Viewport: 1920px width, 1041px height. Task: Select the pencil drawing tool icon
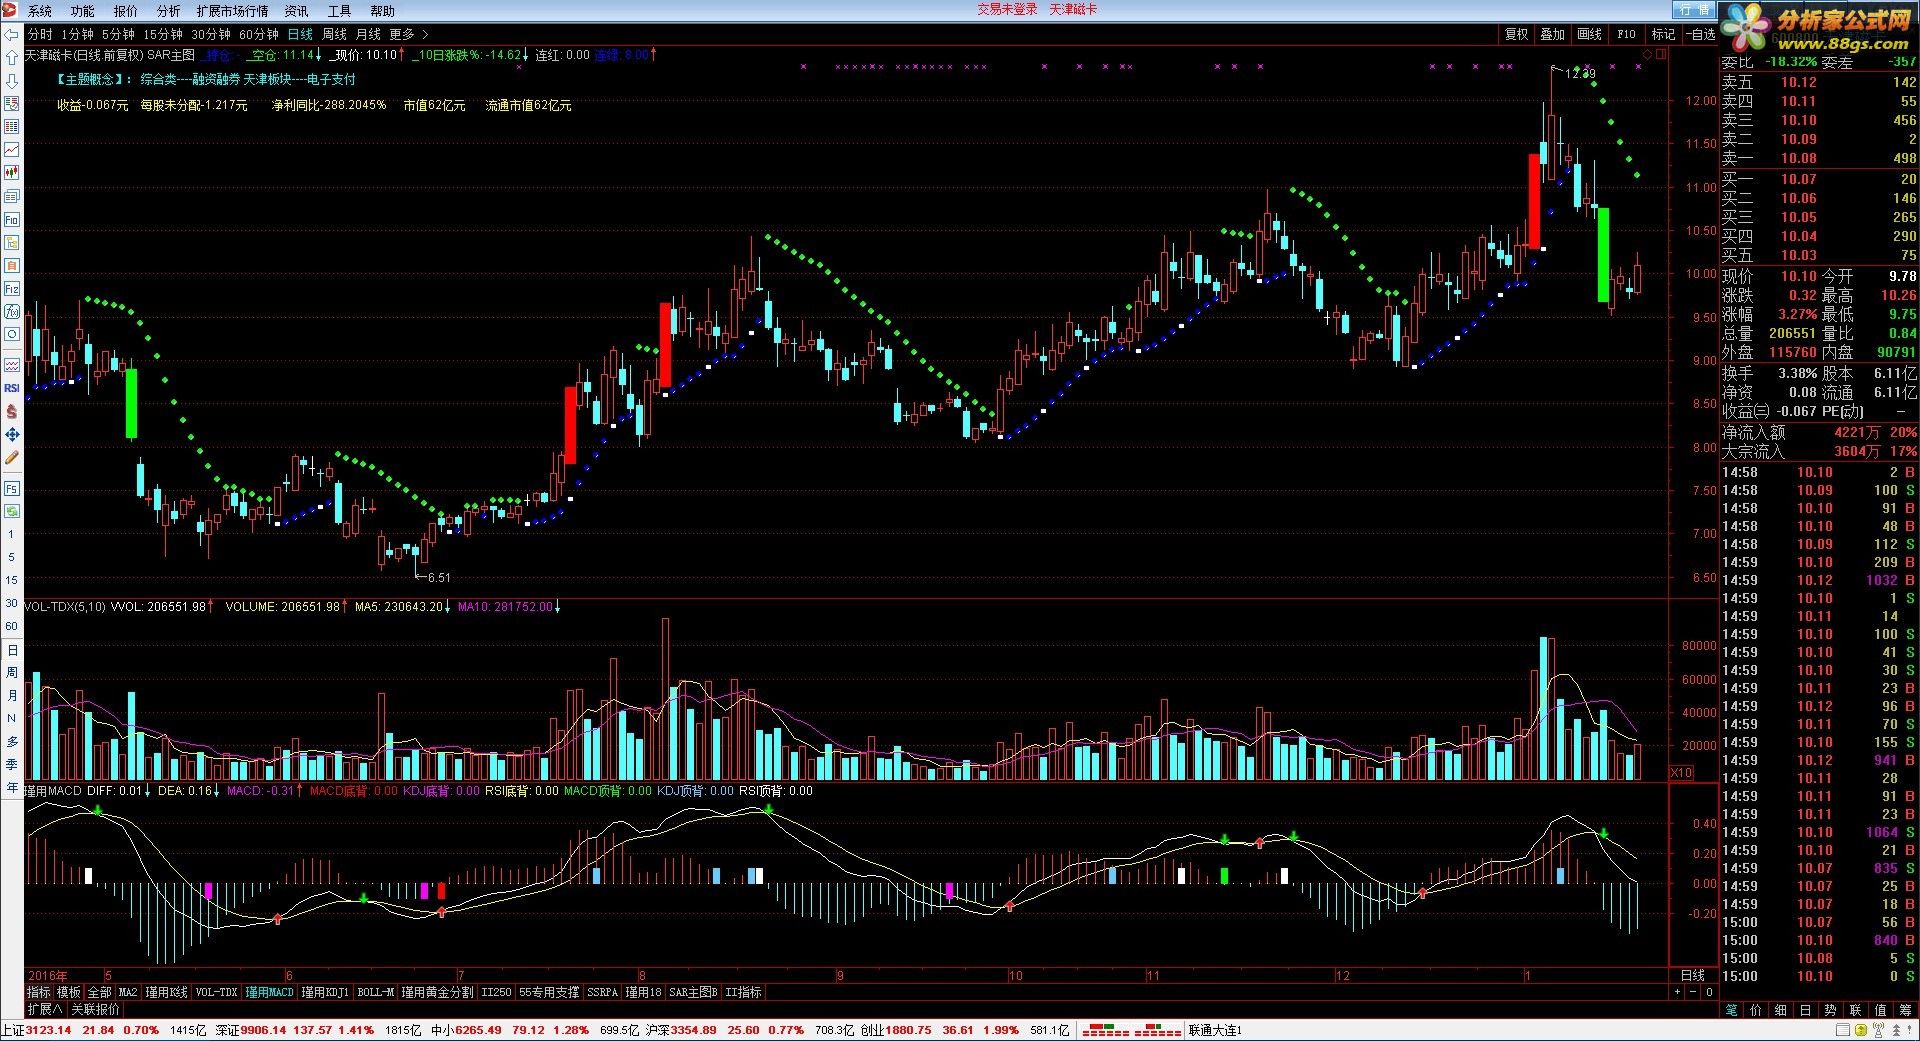pos(12,457)
